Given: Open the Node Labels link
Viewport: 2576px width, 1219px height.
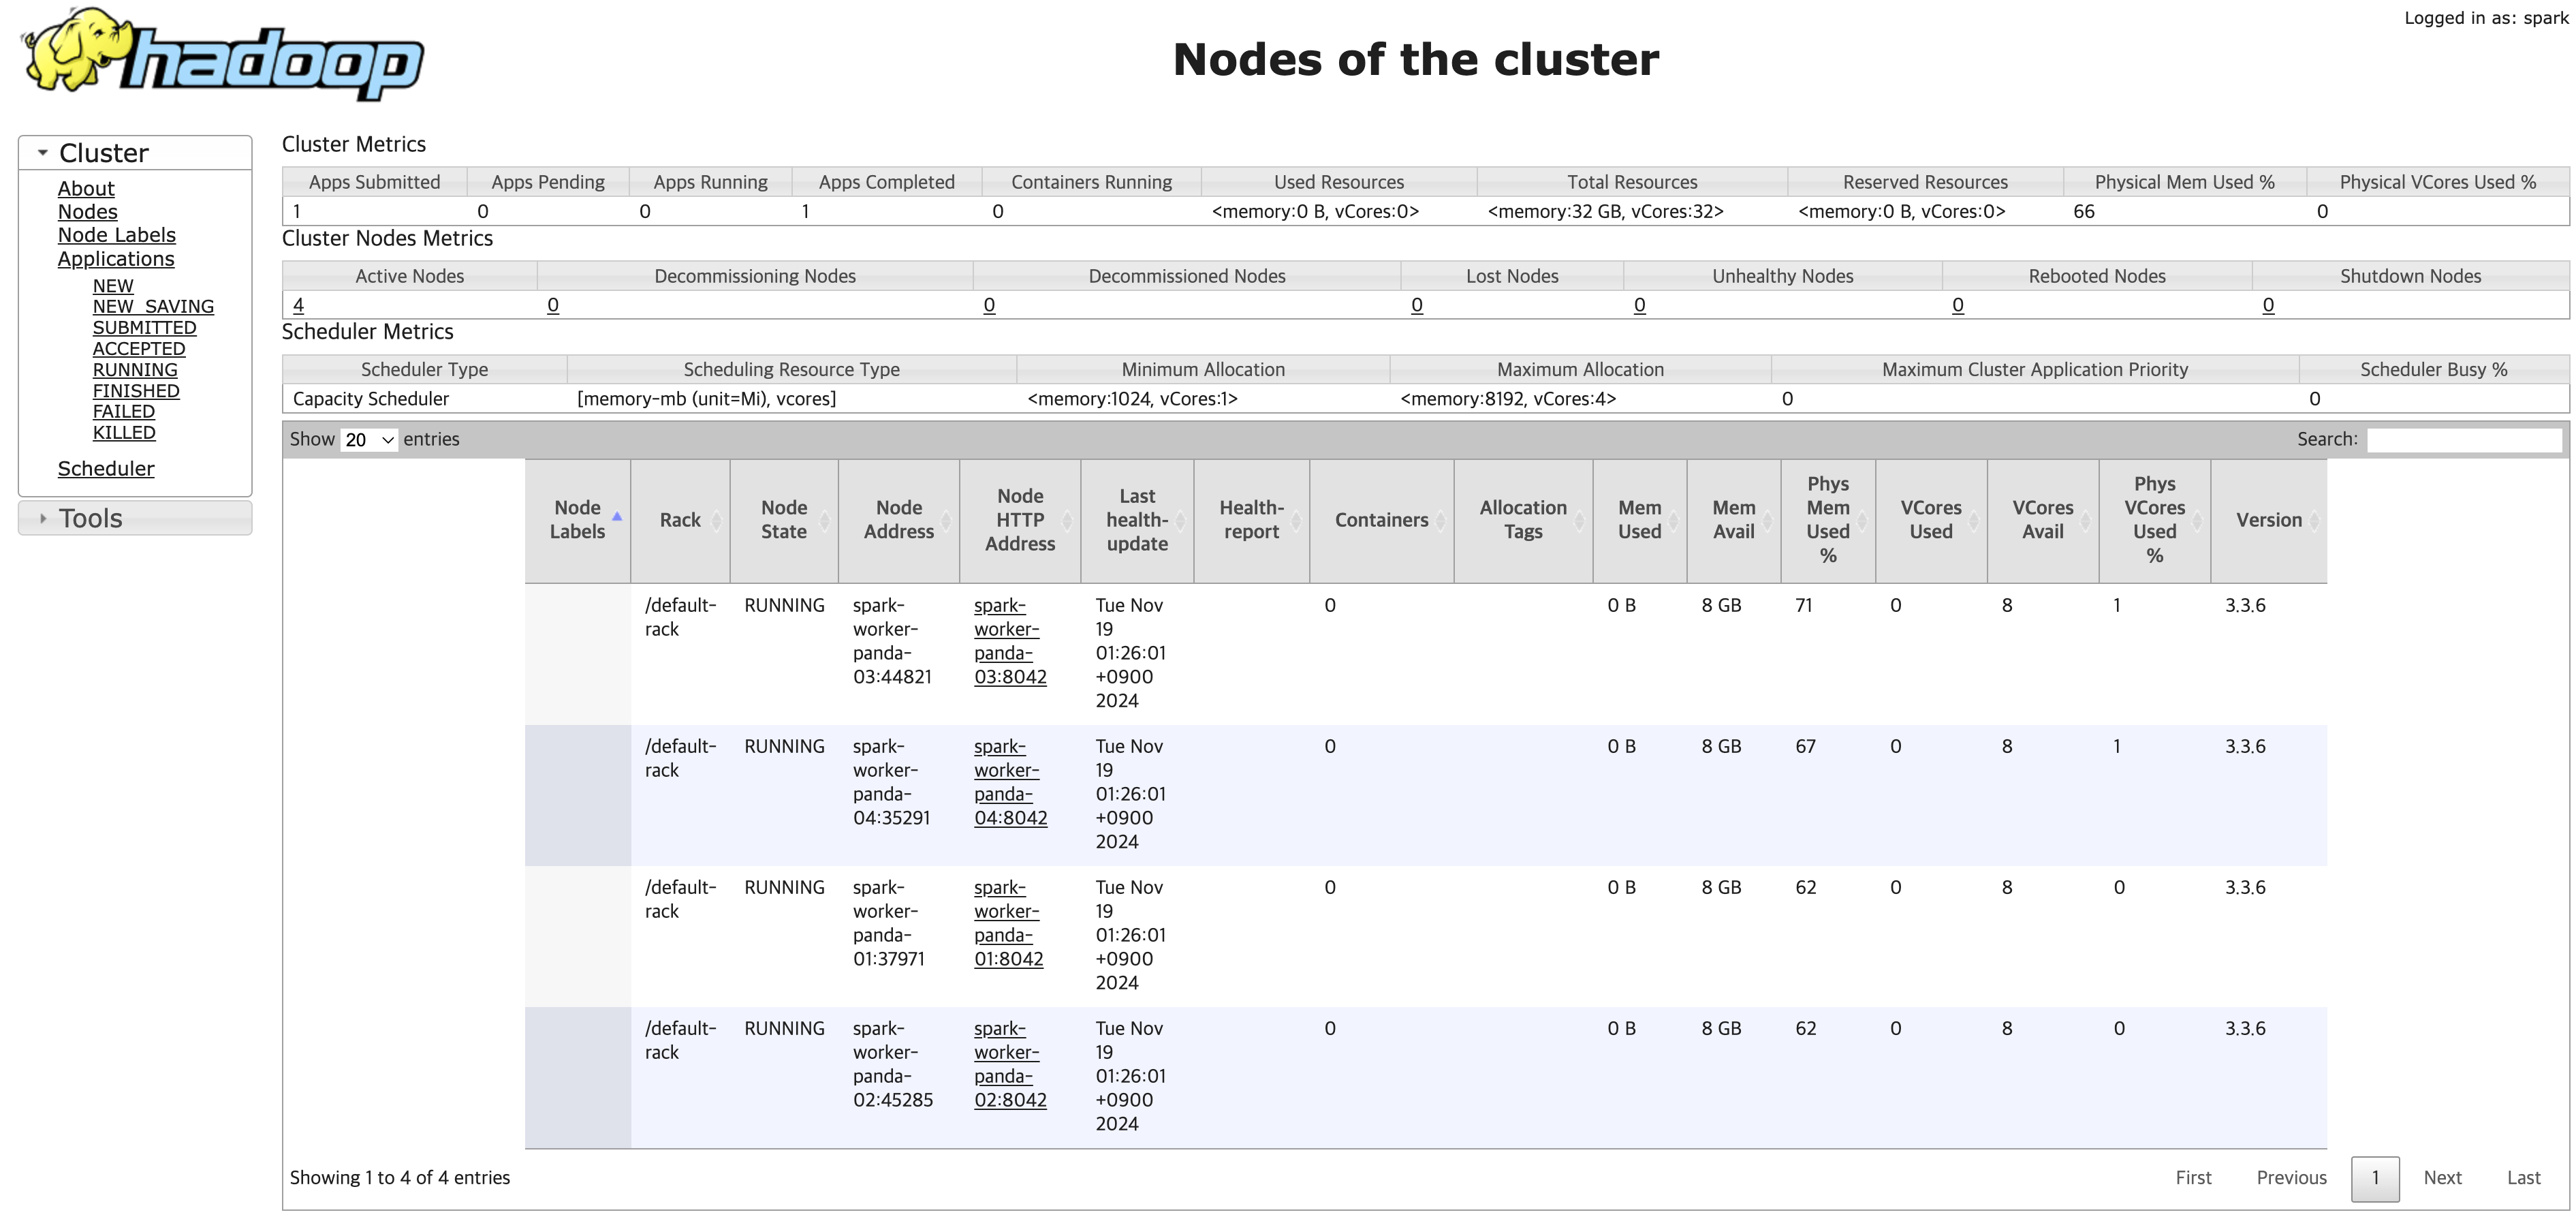Looking at the screenshot, I should [116, 235].
